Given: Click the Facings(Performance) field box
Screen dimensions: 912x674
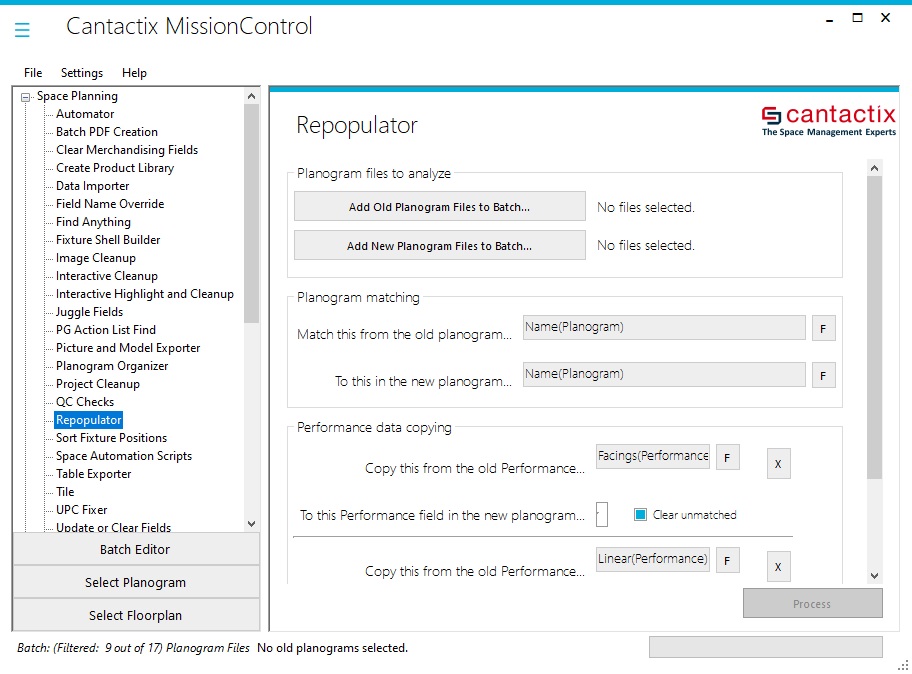Looking at the screenshot, I should tap(652, 456).
